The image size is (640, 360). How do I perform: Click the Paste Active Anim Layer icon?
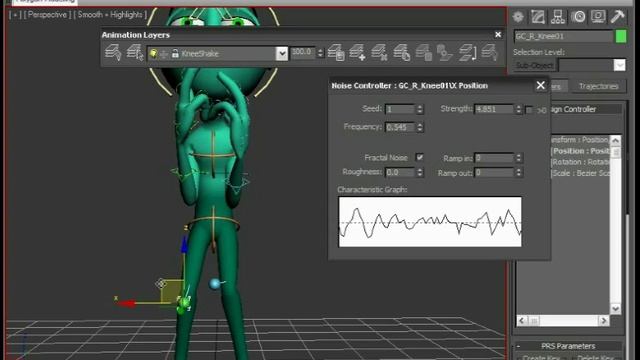424,53
